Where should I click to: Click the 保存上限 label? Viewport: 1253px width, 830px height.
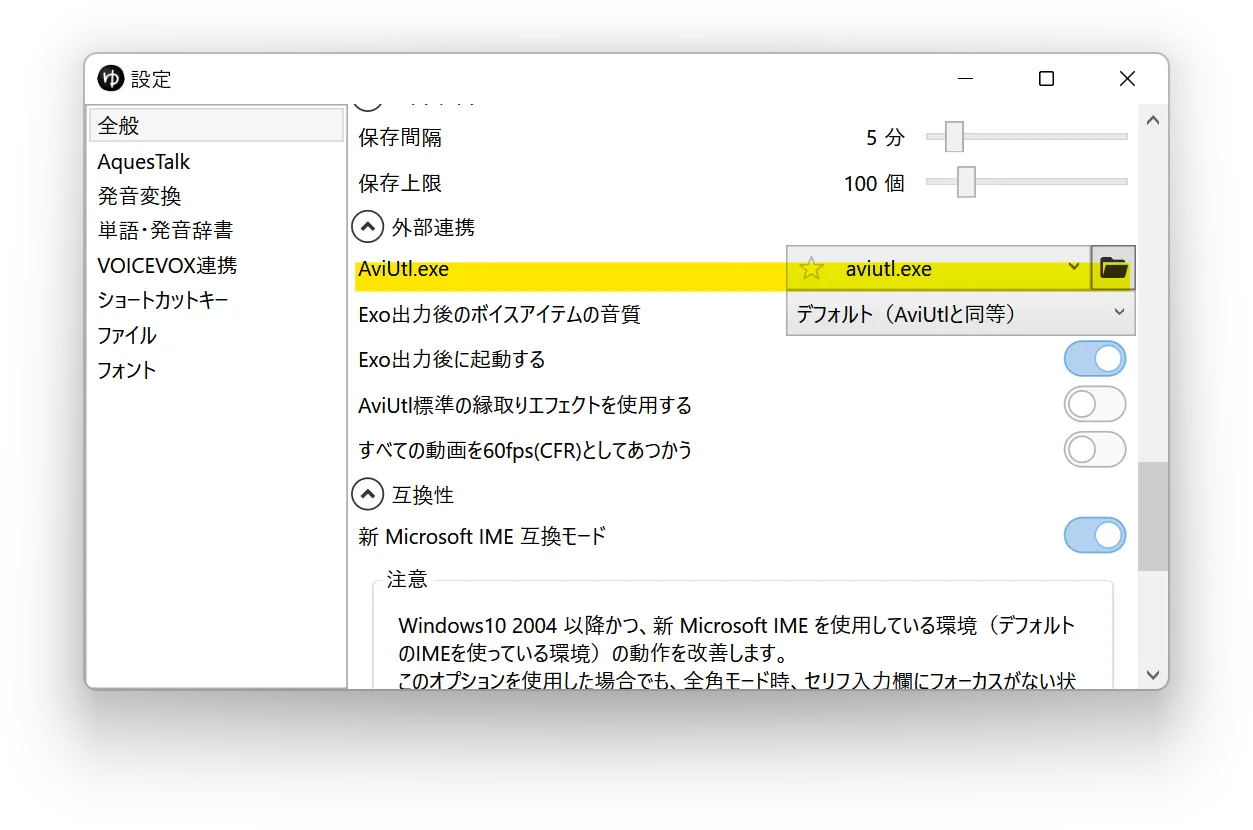(400, 183)
